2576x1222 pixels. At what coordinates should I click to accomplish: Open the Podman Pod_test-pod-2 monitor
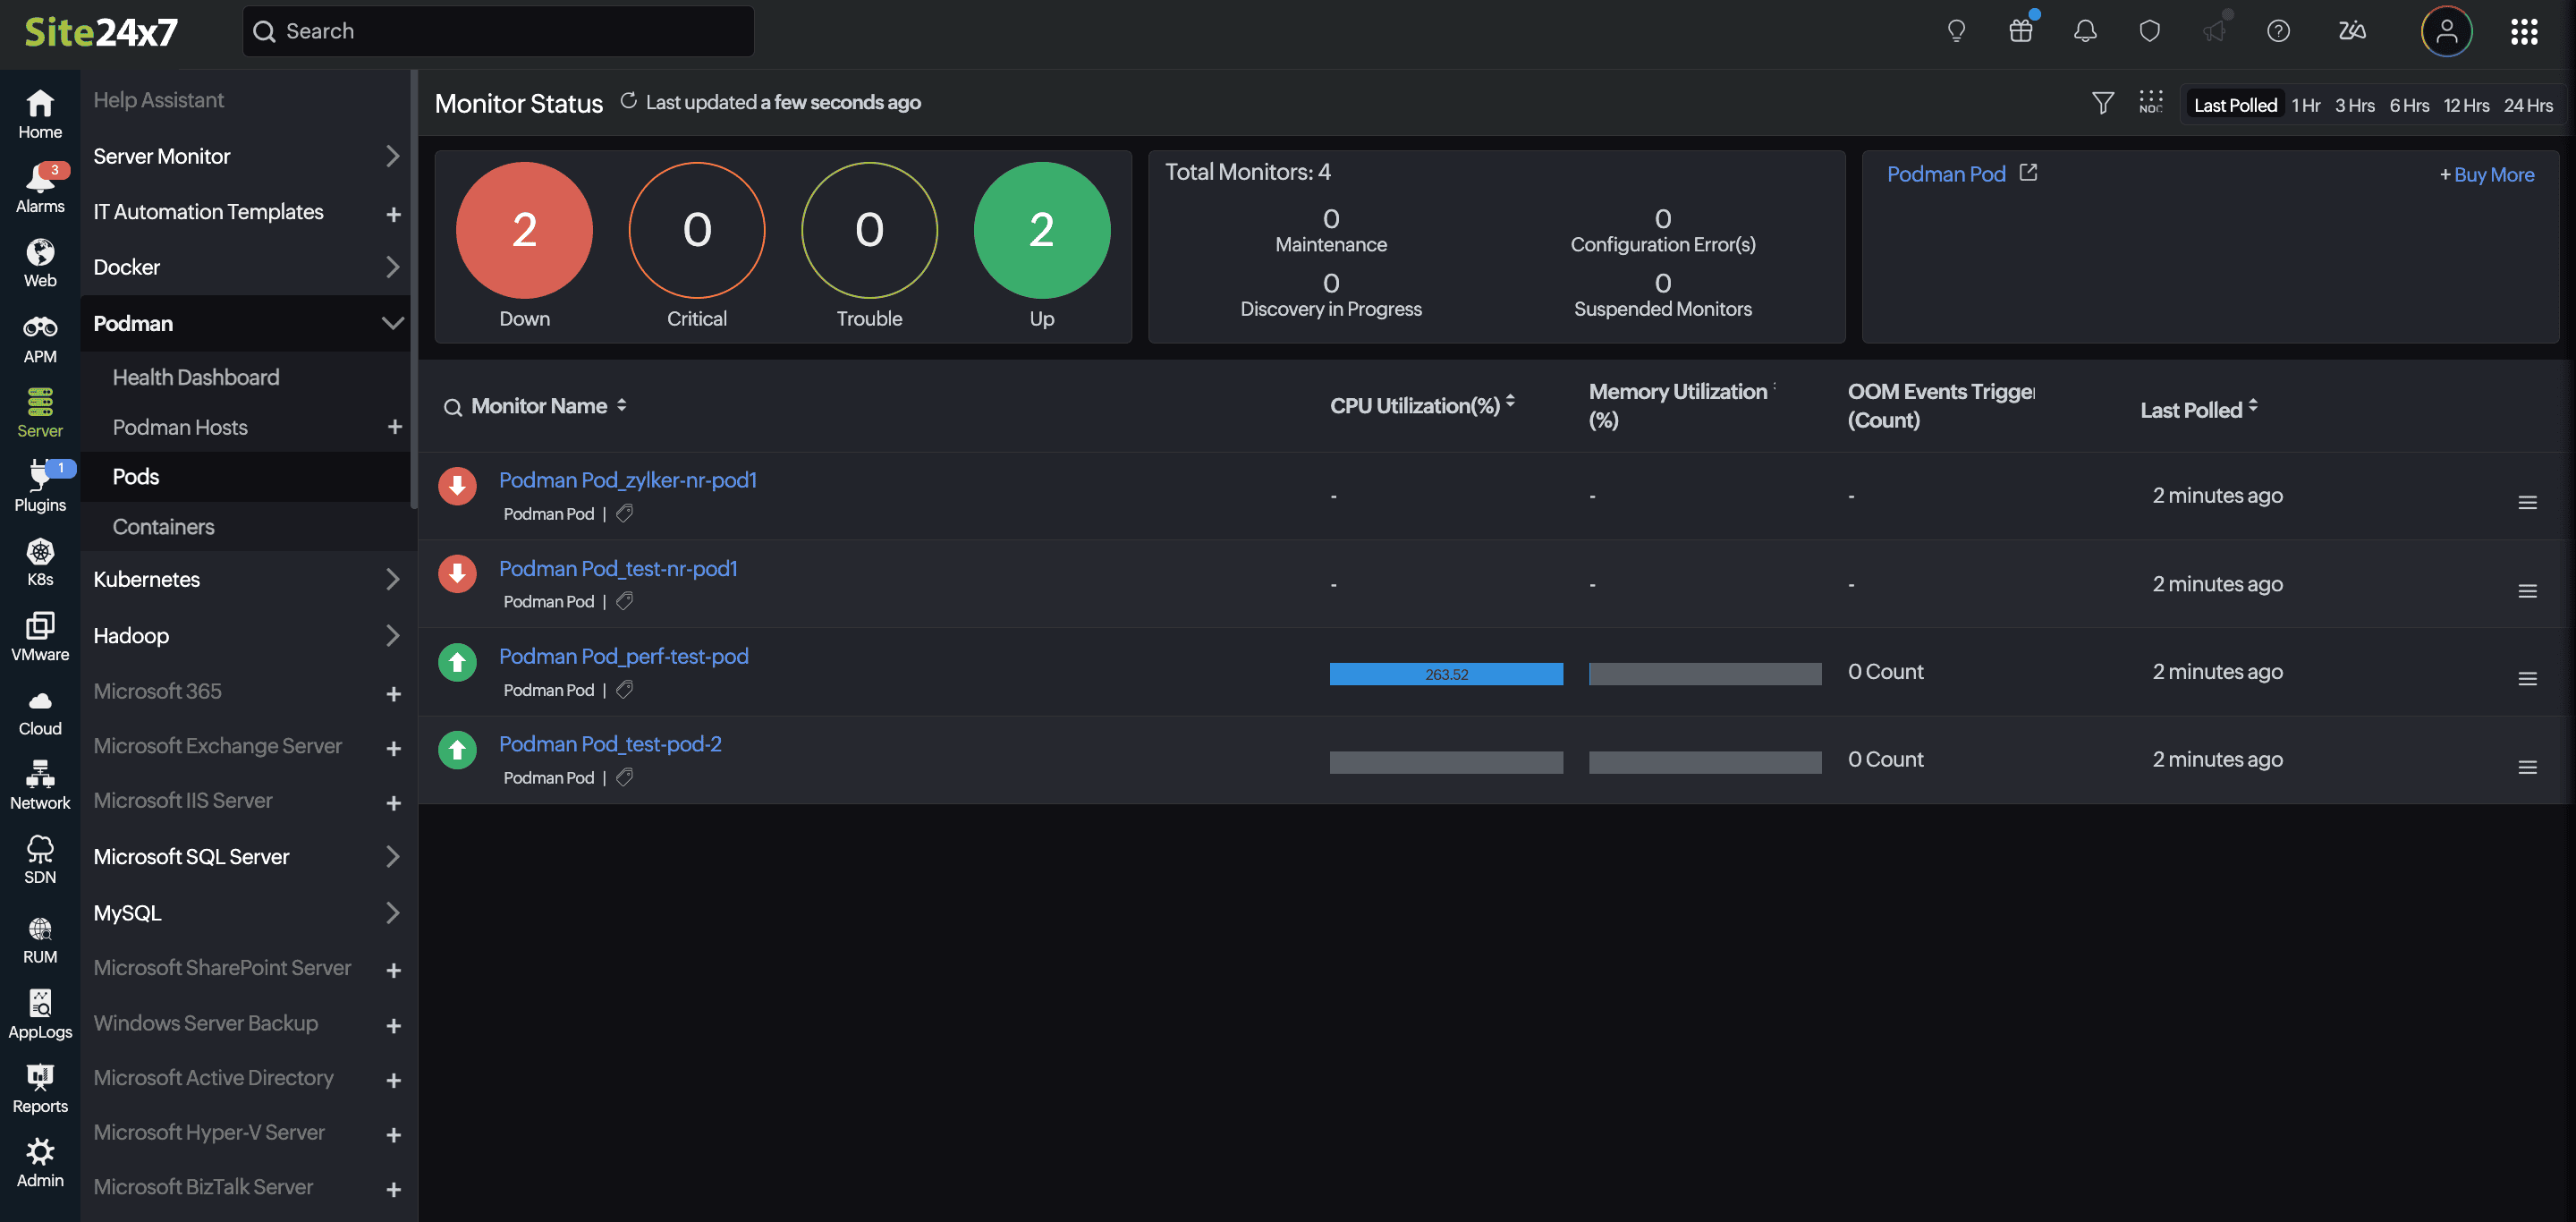pos(610,744)
